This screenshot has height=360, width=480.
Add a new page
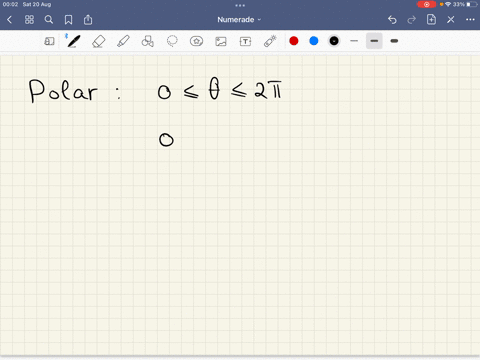click(x=431, y=20)
